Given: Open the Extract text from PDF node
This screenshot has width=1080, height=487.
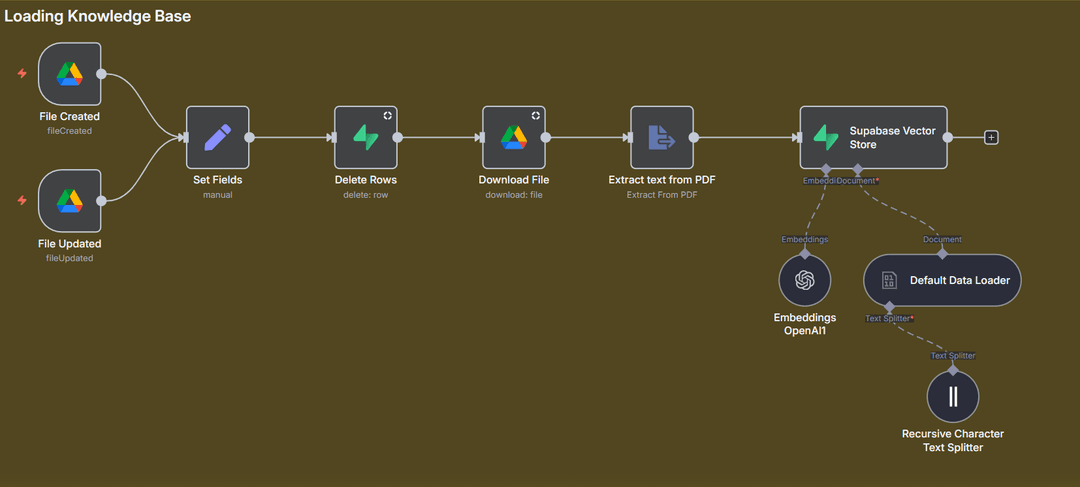Looking at the screenshot, I should [661, 138].
